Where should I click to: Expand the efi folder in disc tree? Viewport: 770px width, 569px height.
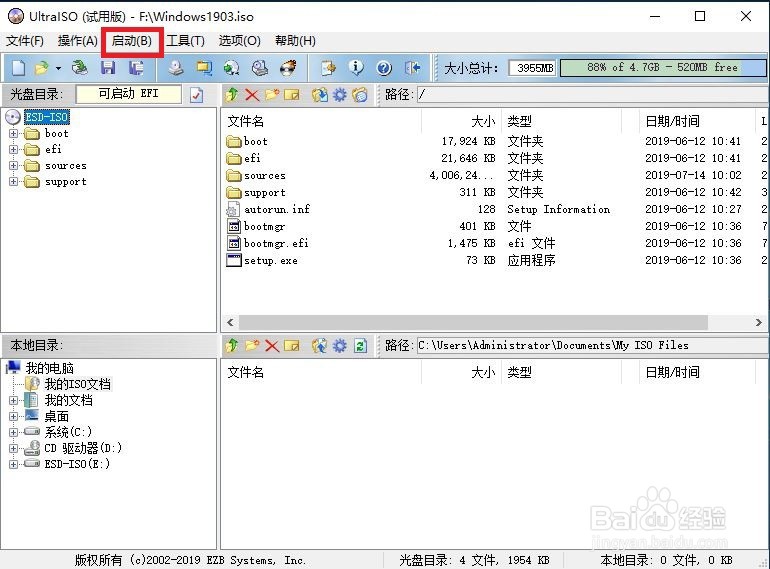[x=13, y=149]
